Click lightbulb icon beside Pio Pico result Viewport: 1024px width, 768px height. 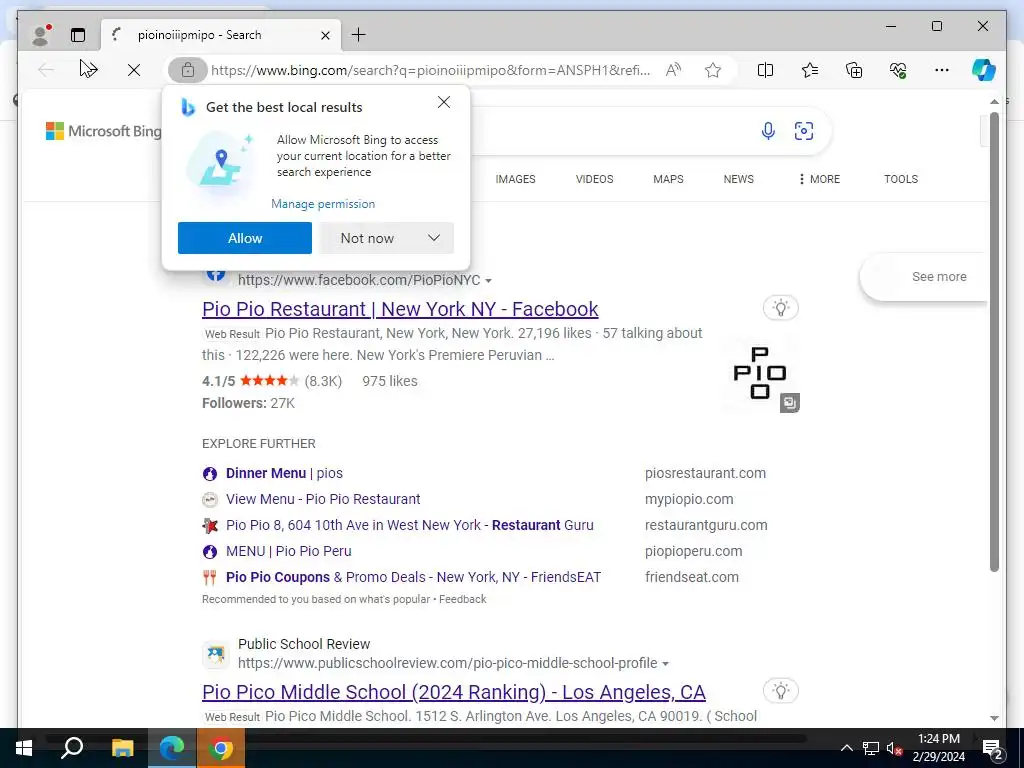(x=780, y=691)
